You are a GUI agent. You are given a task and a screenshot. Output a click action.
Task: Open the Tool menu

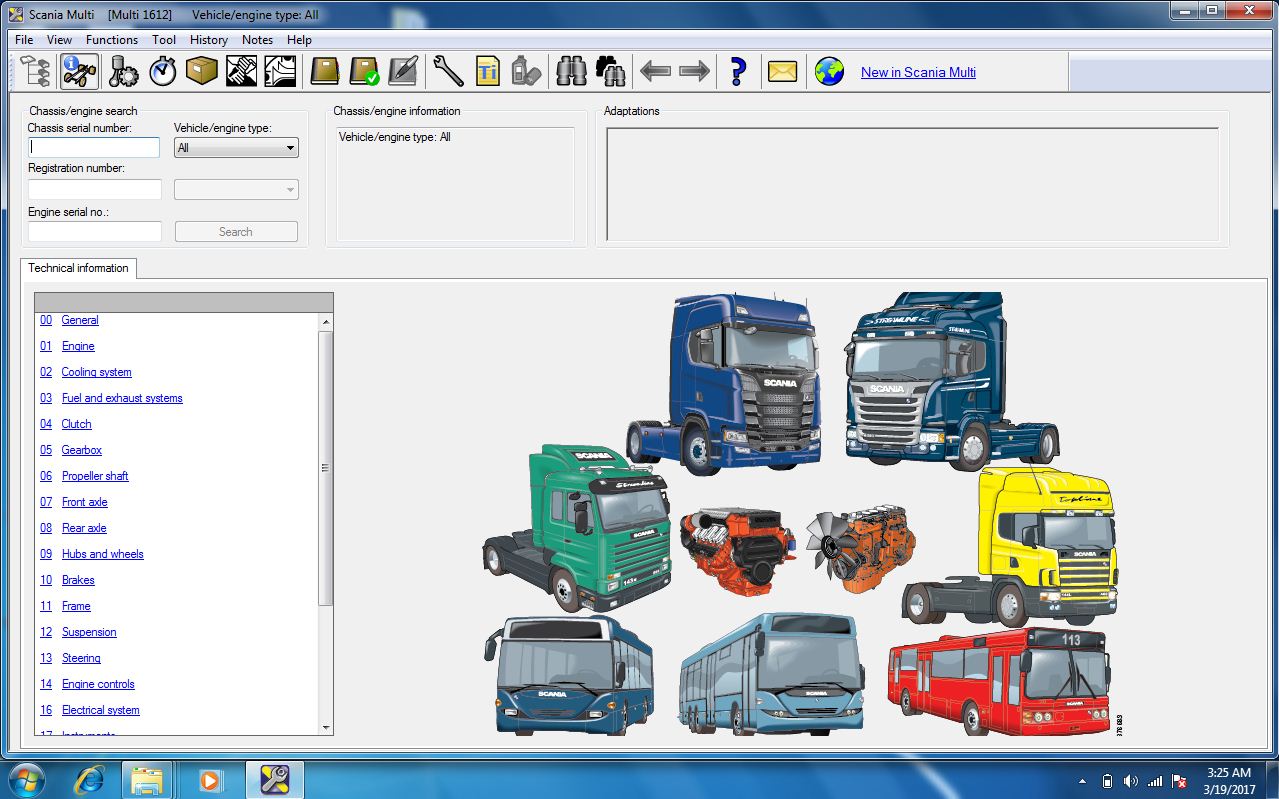164,40
